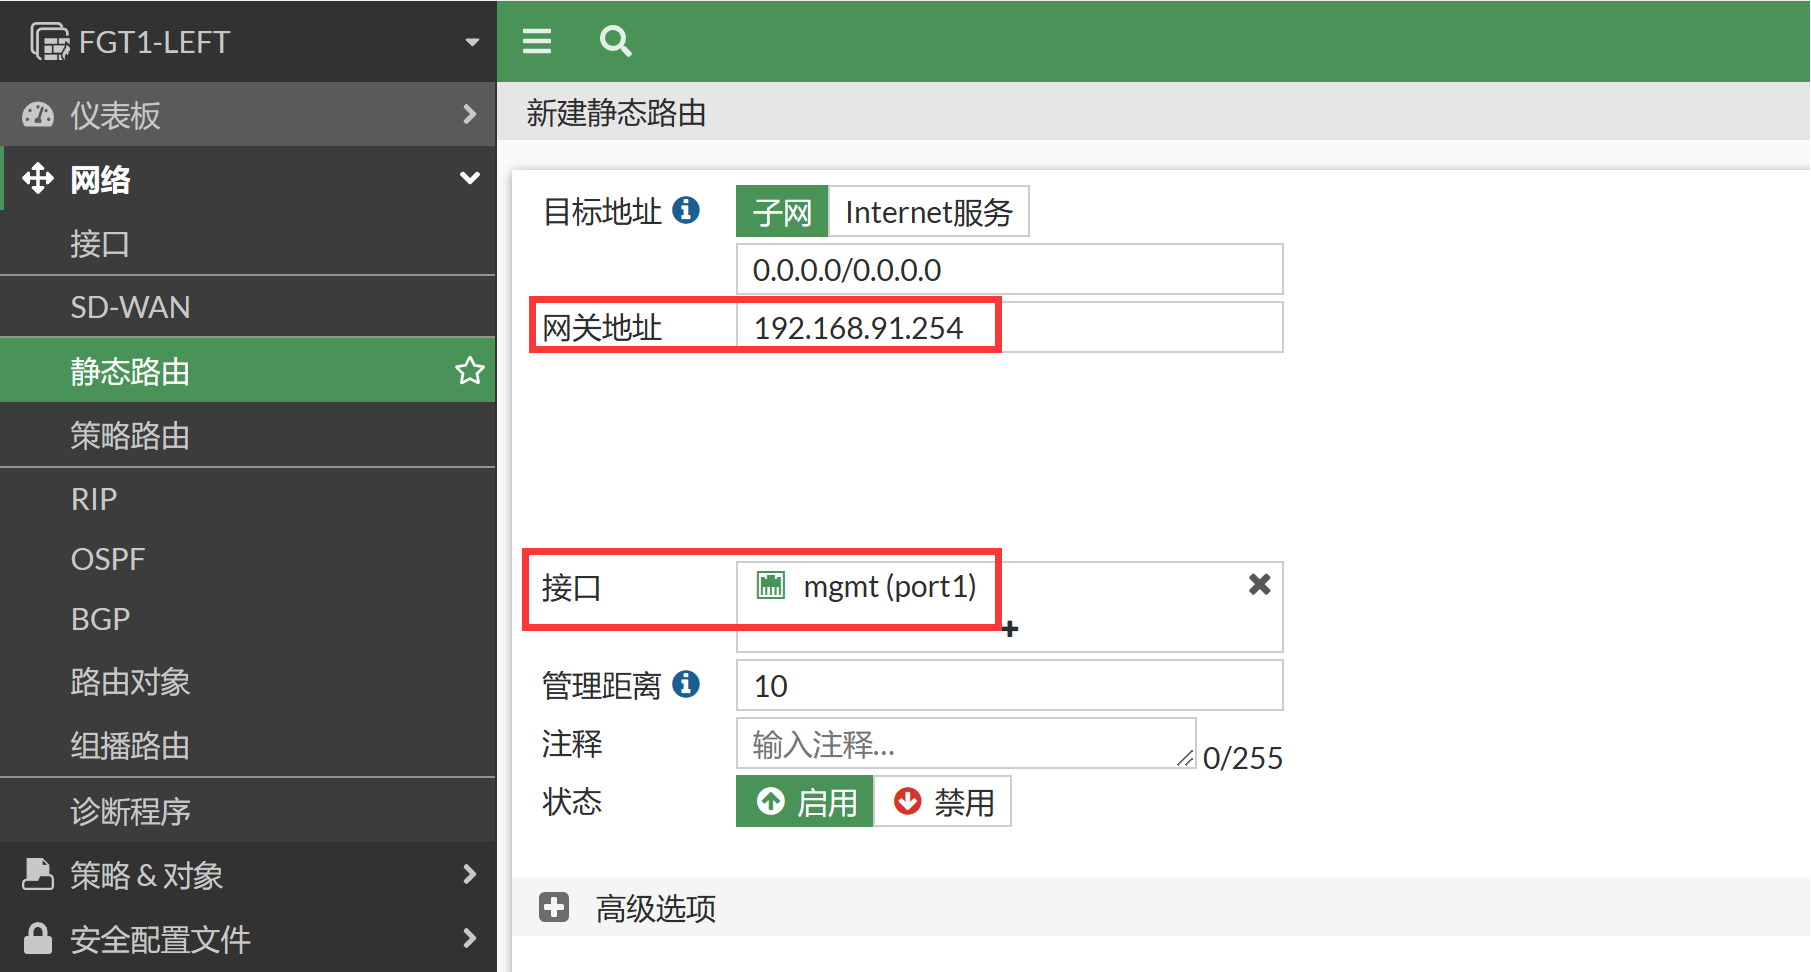1811x972 pixels.
Task: Click the favorite star on 静态路由
Action: [x=469, y=371]
